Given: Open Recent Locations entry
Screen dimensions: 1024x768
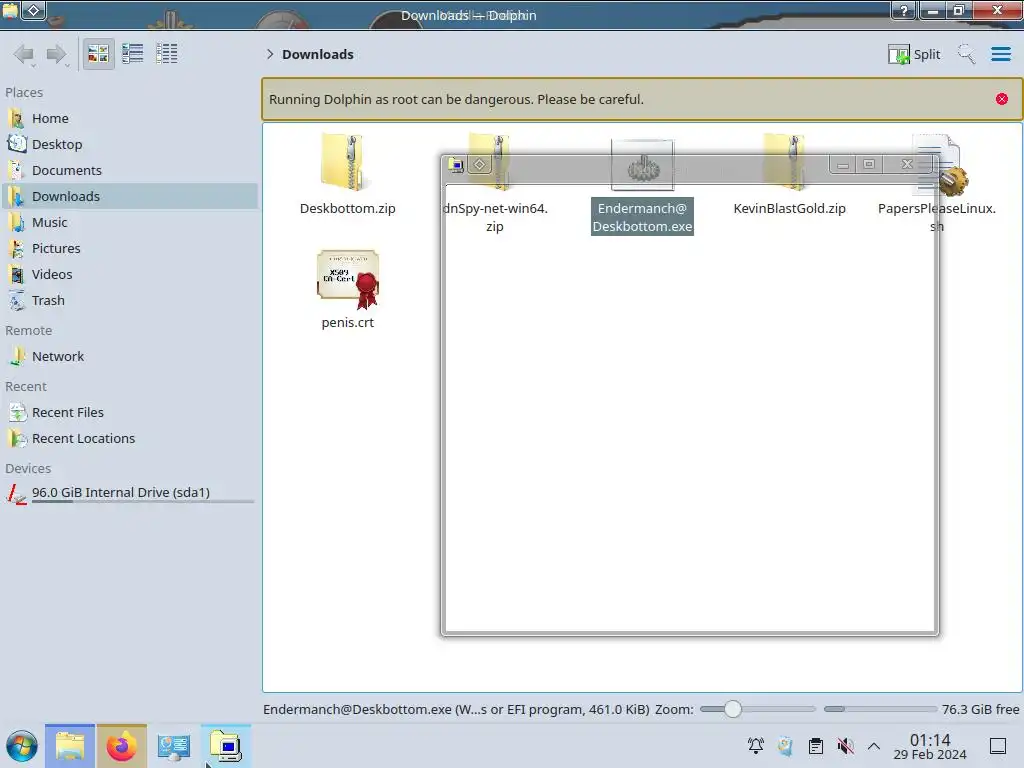Looking at the screenshot, I should click(130, 439).
